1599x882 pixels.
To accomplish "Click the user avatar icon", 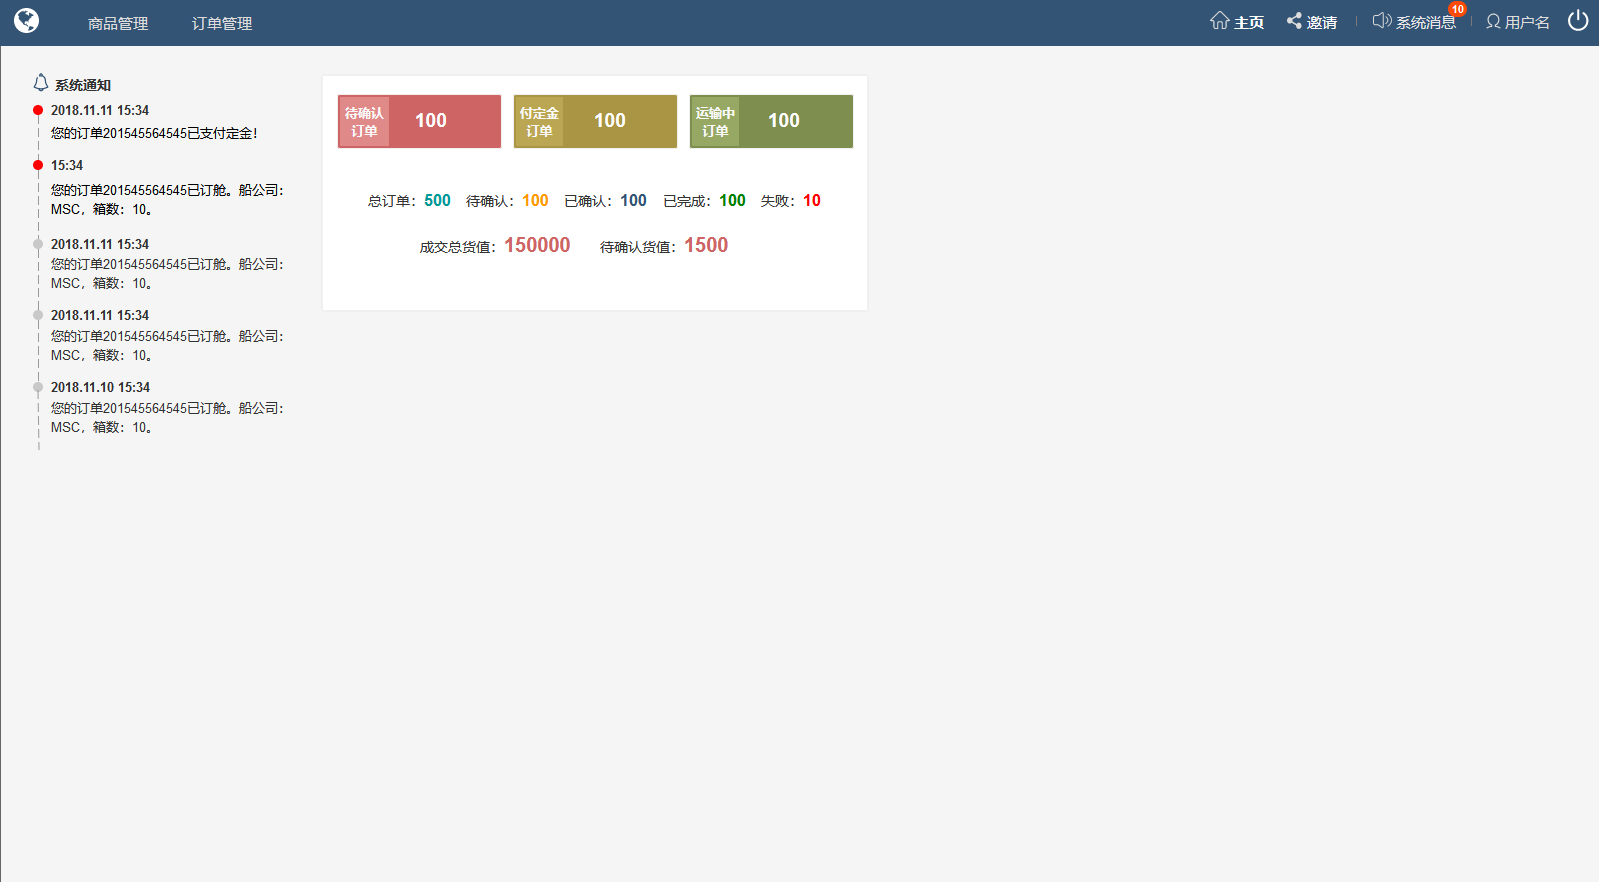I will pos(1493,22).
